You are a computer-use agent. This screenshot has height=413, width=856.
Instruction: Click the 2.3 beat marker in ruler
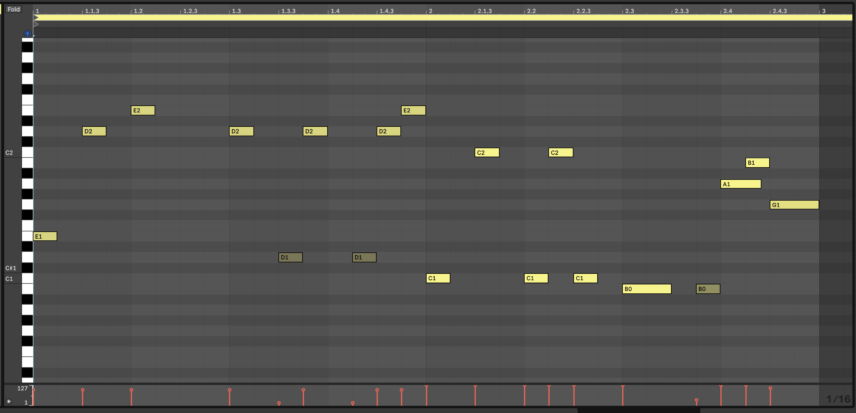click(628, 10)
